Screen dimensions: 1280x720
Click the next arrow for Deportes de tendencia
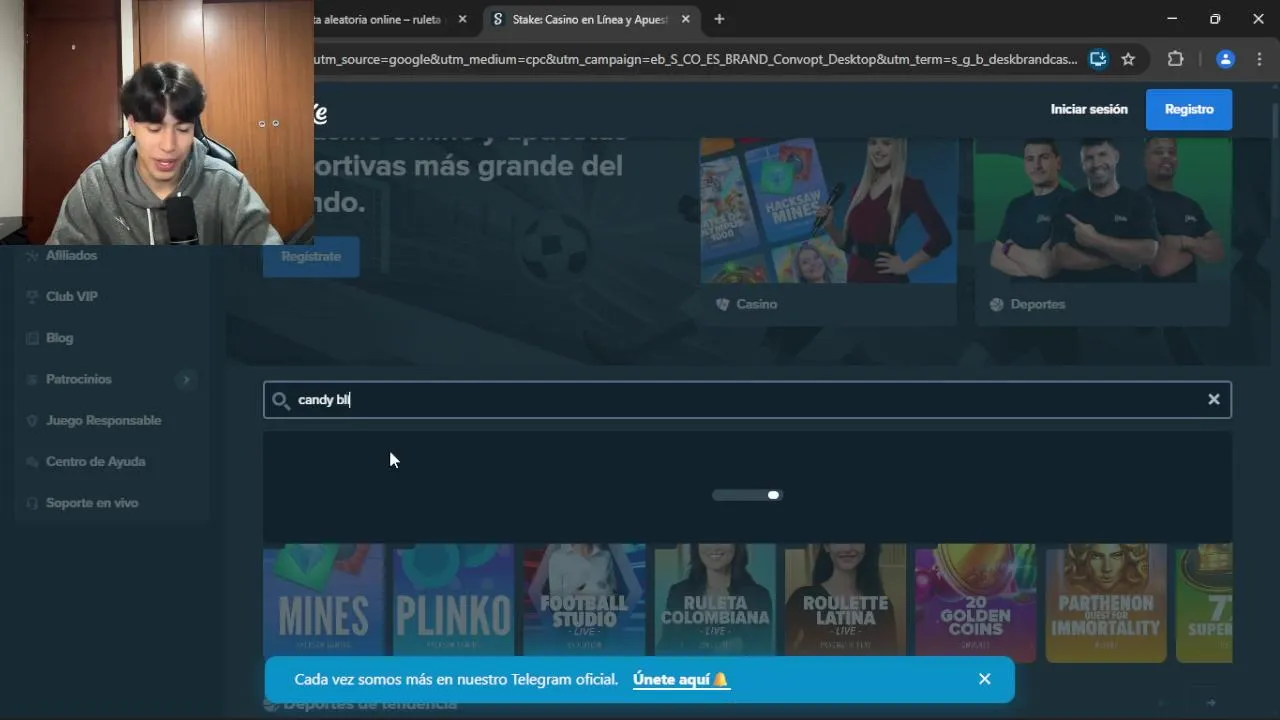coord(1210,703)
